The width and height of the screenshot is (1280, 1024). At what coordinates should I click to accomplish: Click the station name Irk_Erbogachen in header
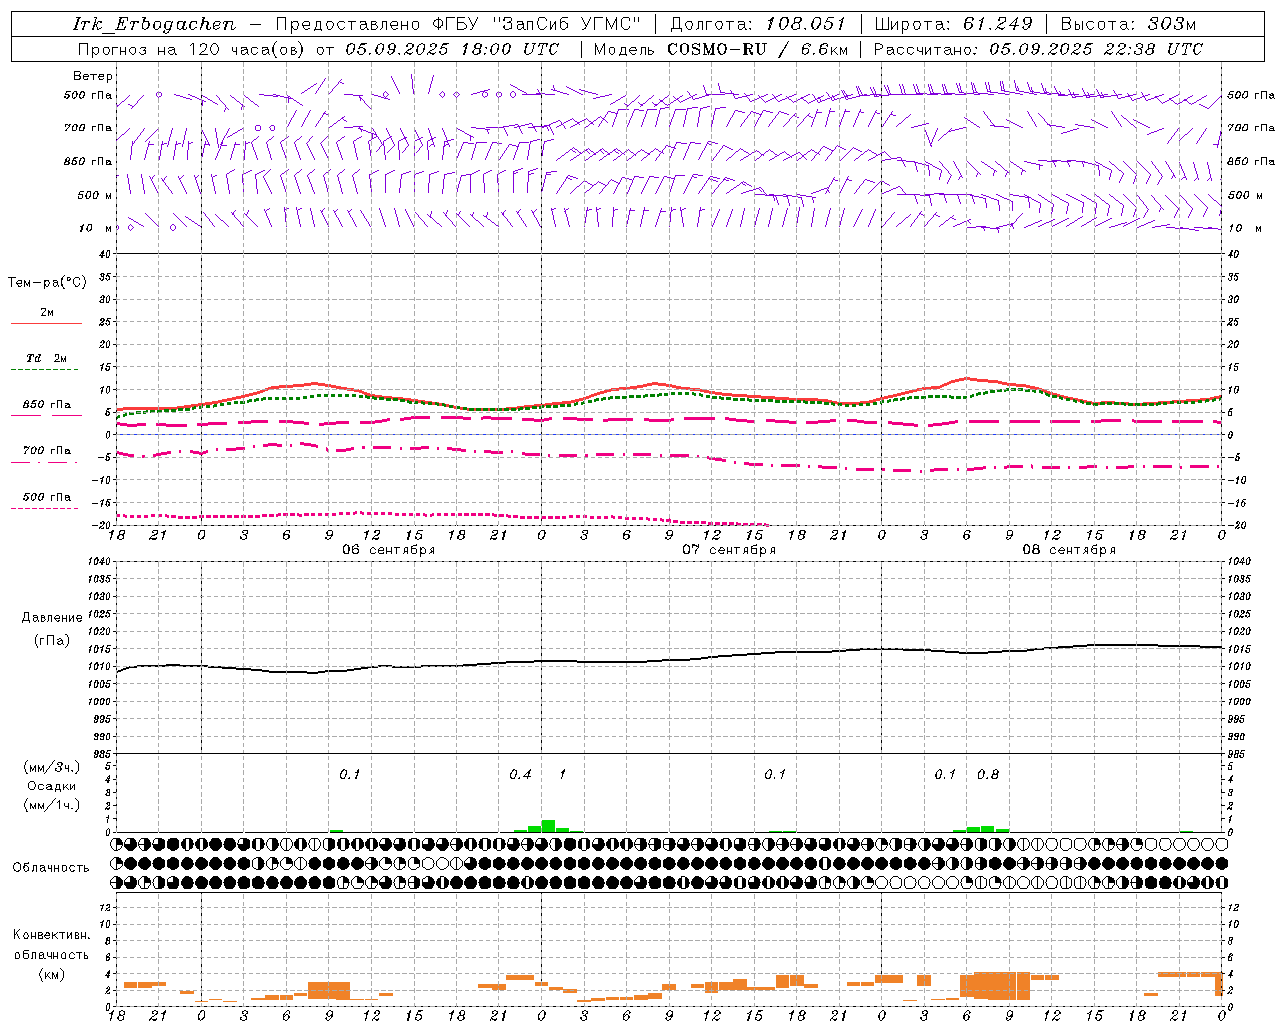tap(154, 24)
